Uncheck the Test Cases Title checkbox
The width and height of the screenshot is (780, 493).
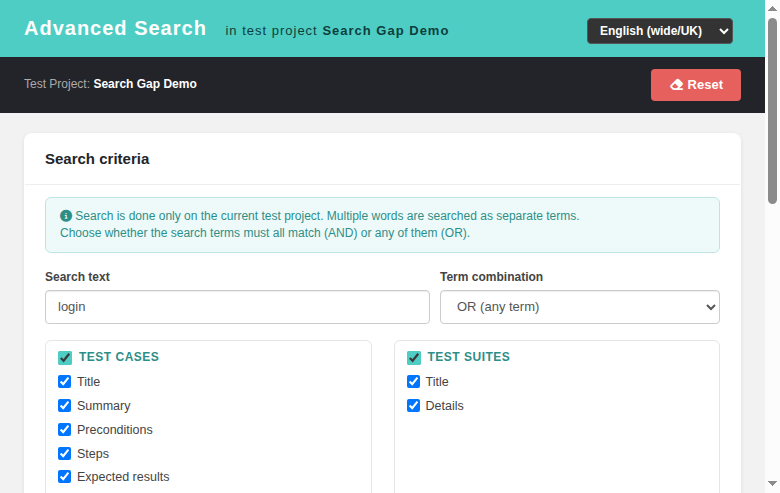point(65,382)
